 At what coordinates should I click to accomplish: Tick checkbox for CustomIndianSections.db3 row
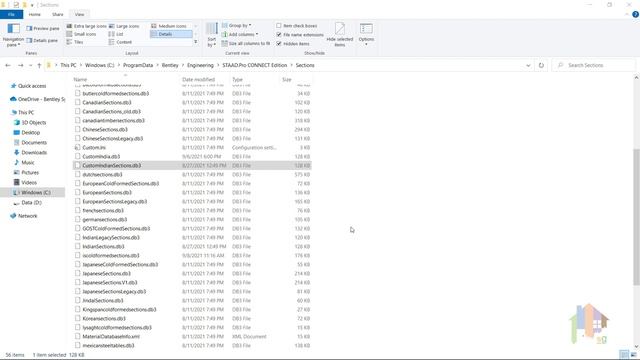(77, 165)
